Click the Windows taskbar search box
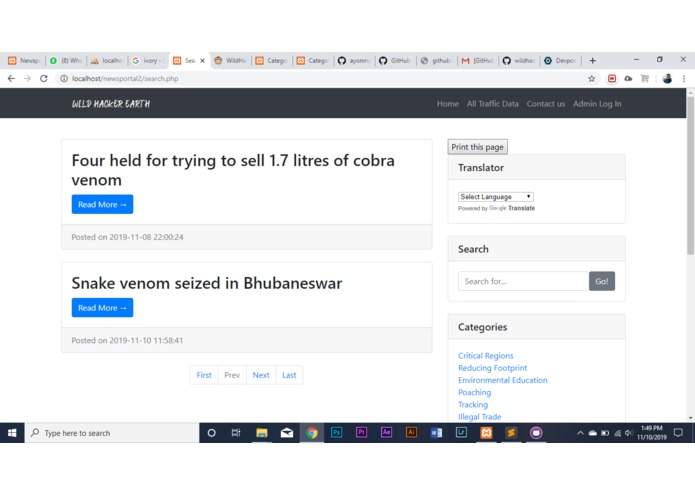 (x=112, y=433)
